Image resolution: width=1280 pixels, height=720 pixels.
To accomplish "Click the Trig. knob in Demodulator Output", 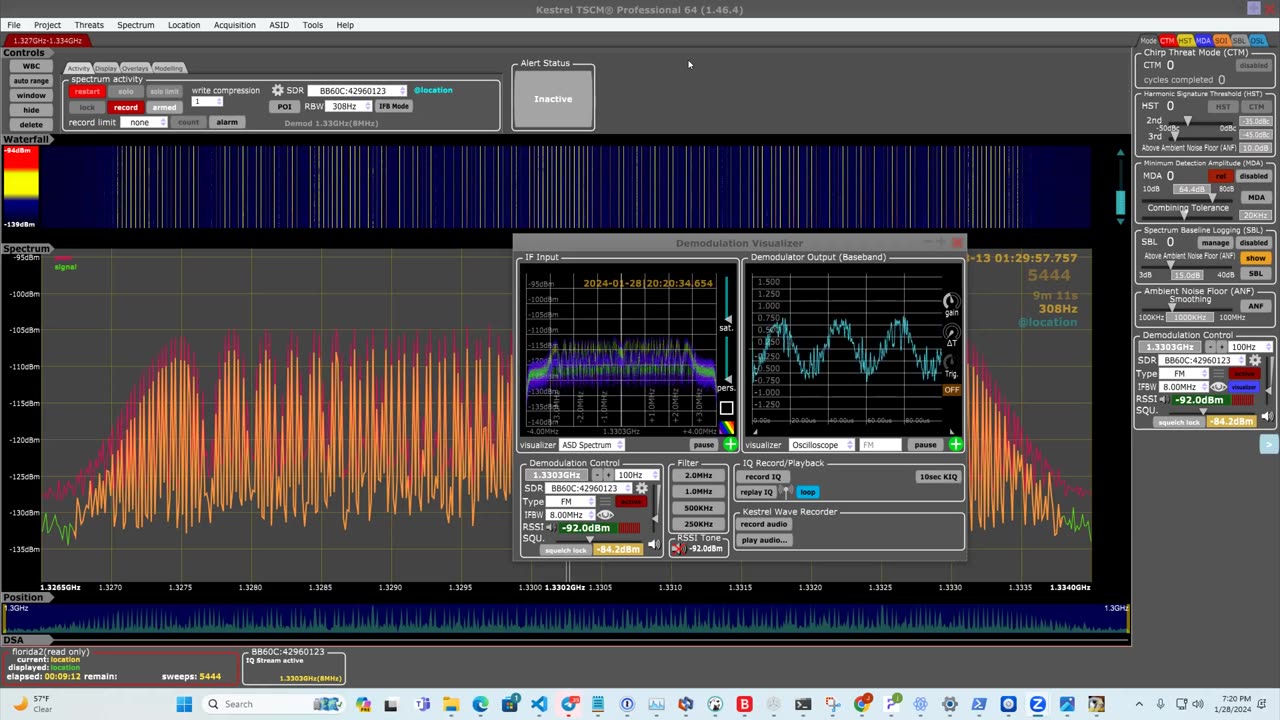I will click(x=951, y=362).
